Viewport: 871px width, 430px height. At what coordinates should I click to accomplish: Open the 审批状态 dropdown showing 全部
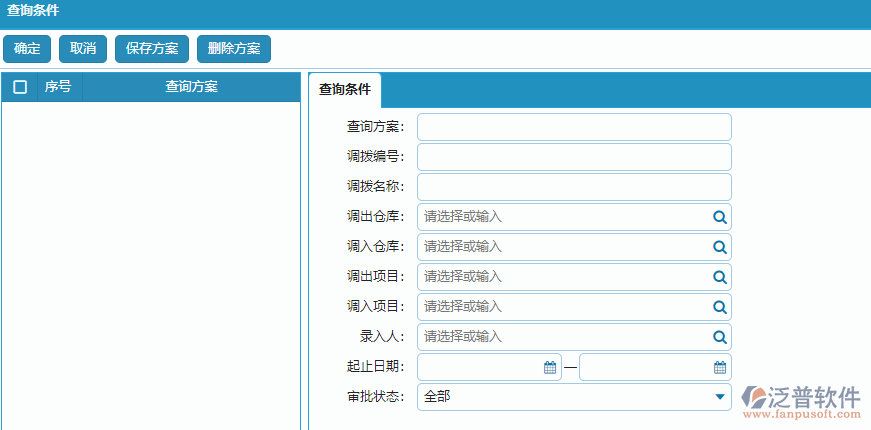tap(574, 397)
